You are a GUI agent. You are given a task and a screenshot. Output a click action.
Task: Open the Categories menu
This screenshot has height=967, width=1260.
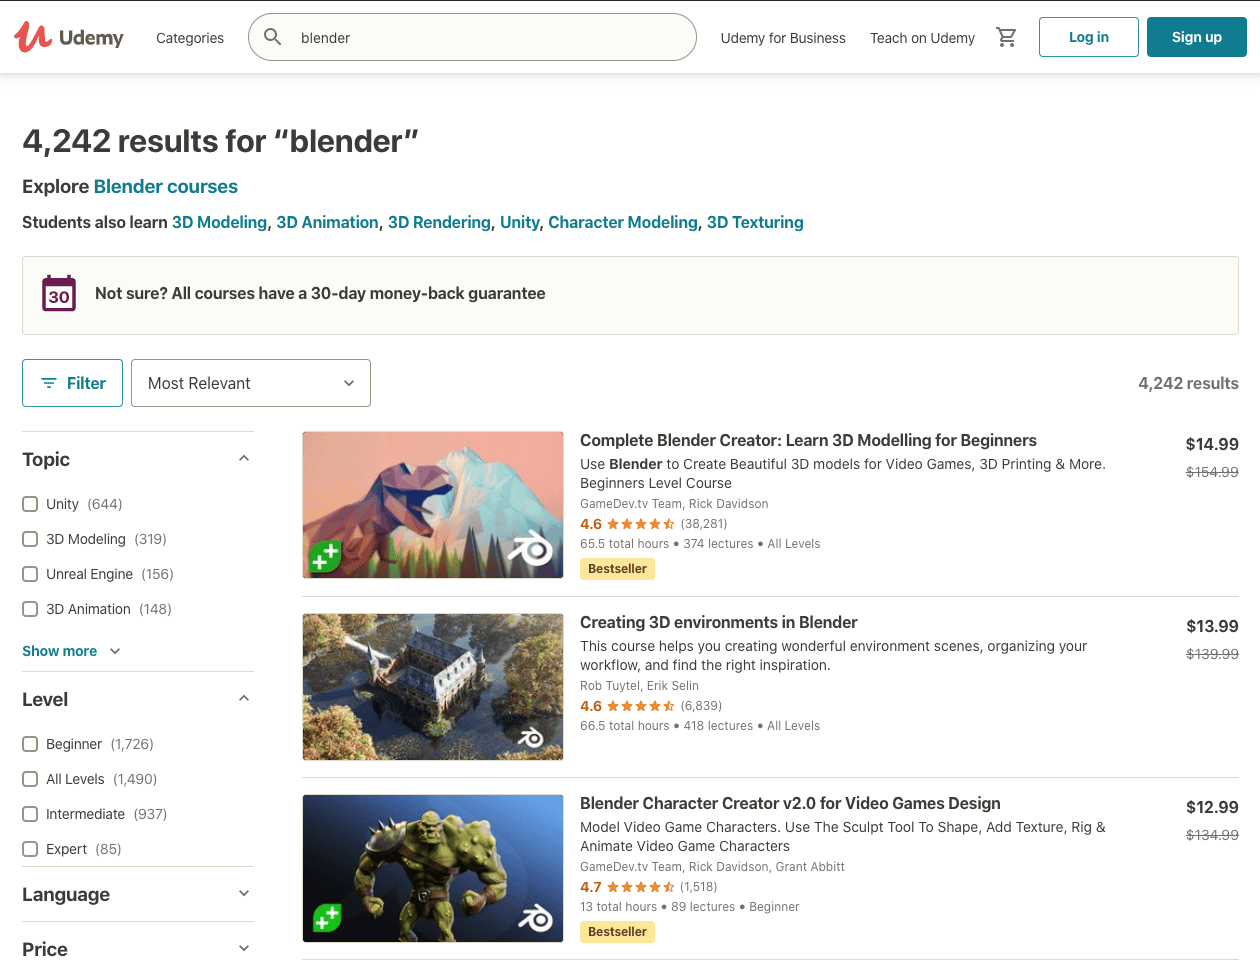[189, 38]
